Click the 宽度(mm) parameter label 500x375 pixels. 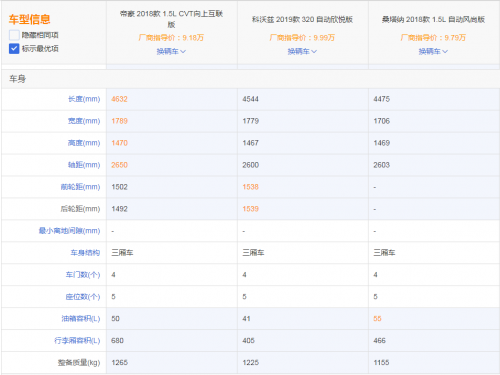click(x=84, y=121)
